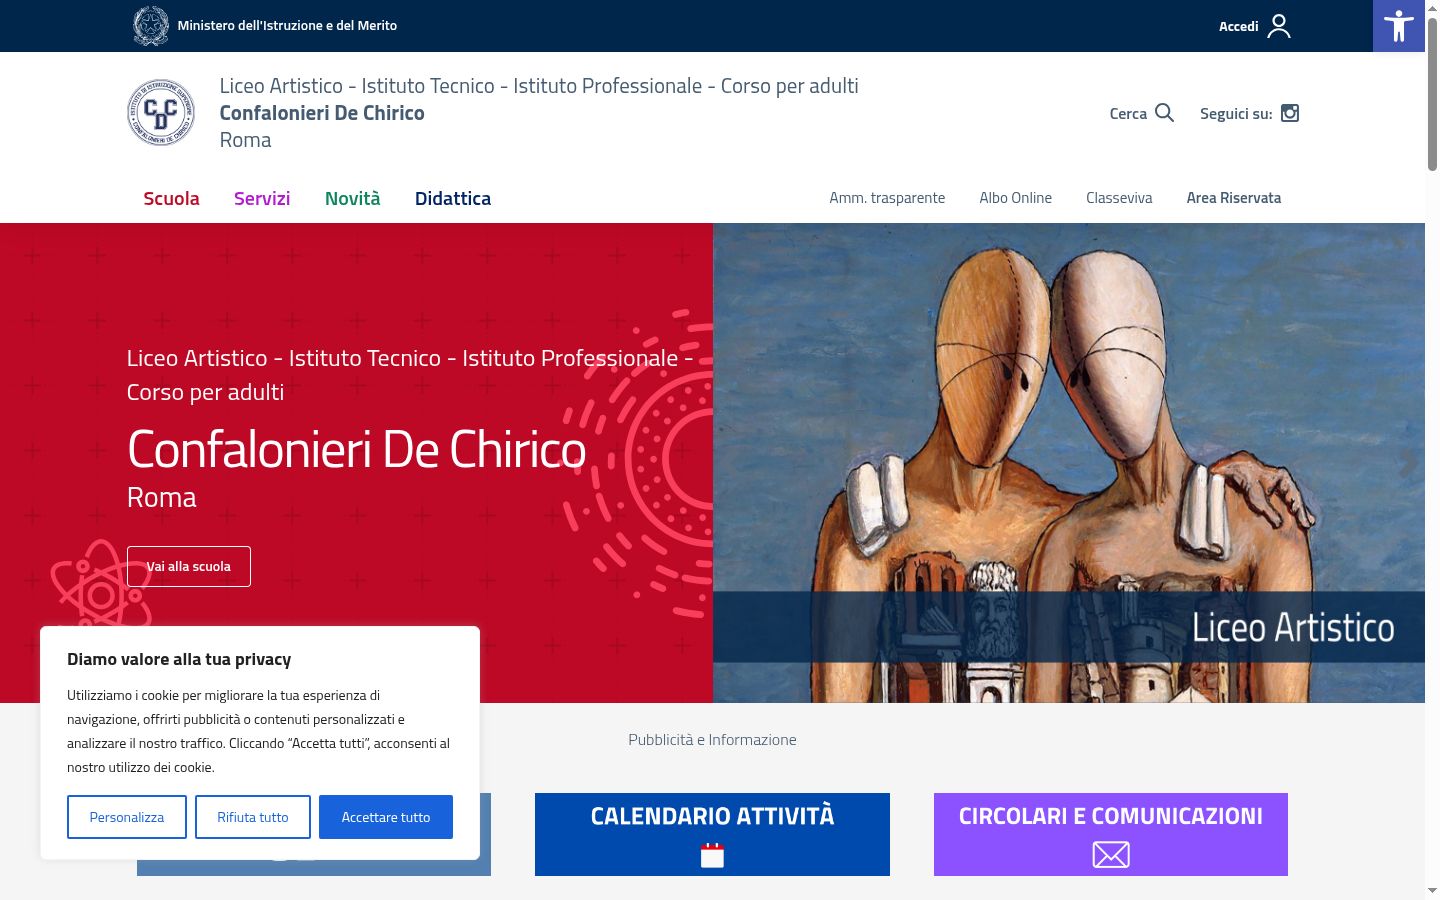The image size is (1440, 900).
Task: Open the Novità menu
Action: (353, 198)
